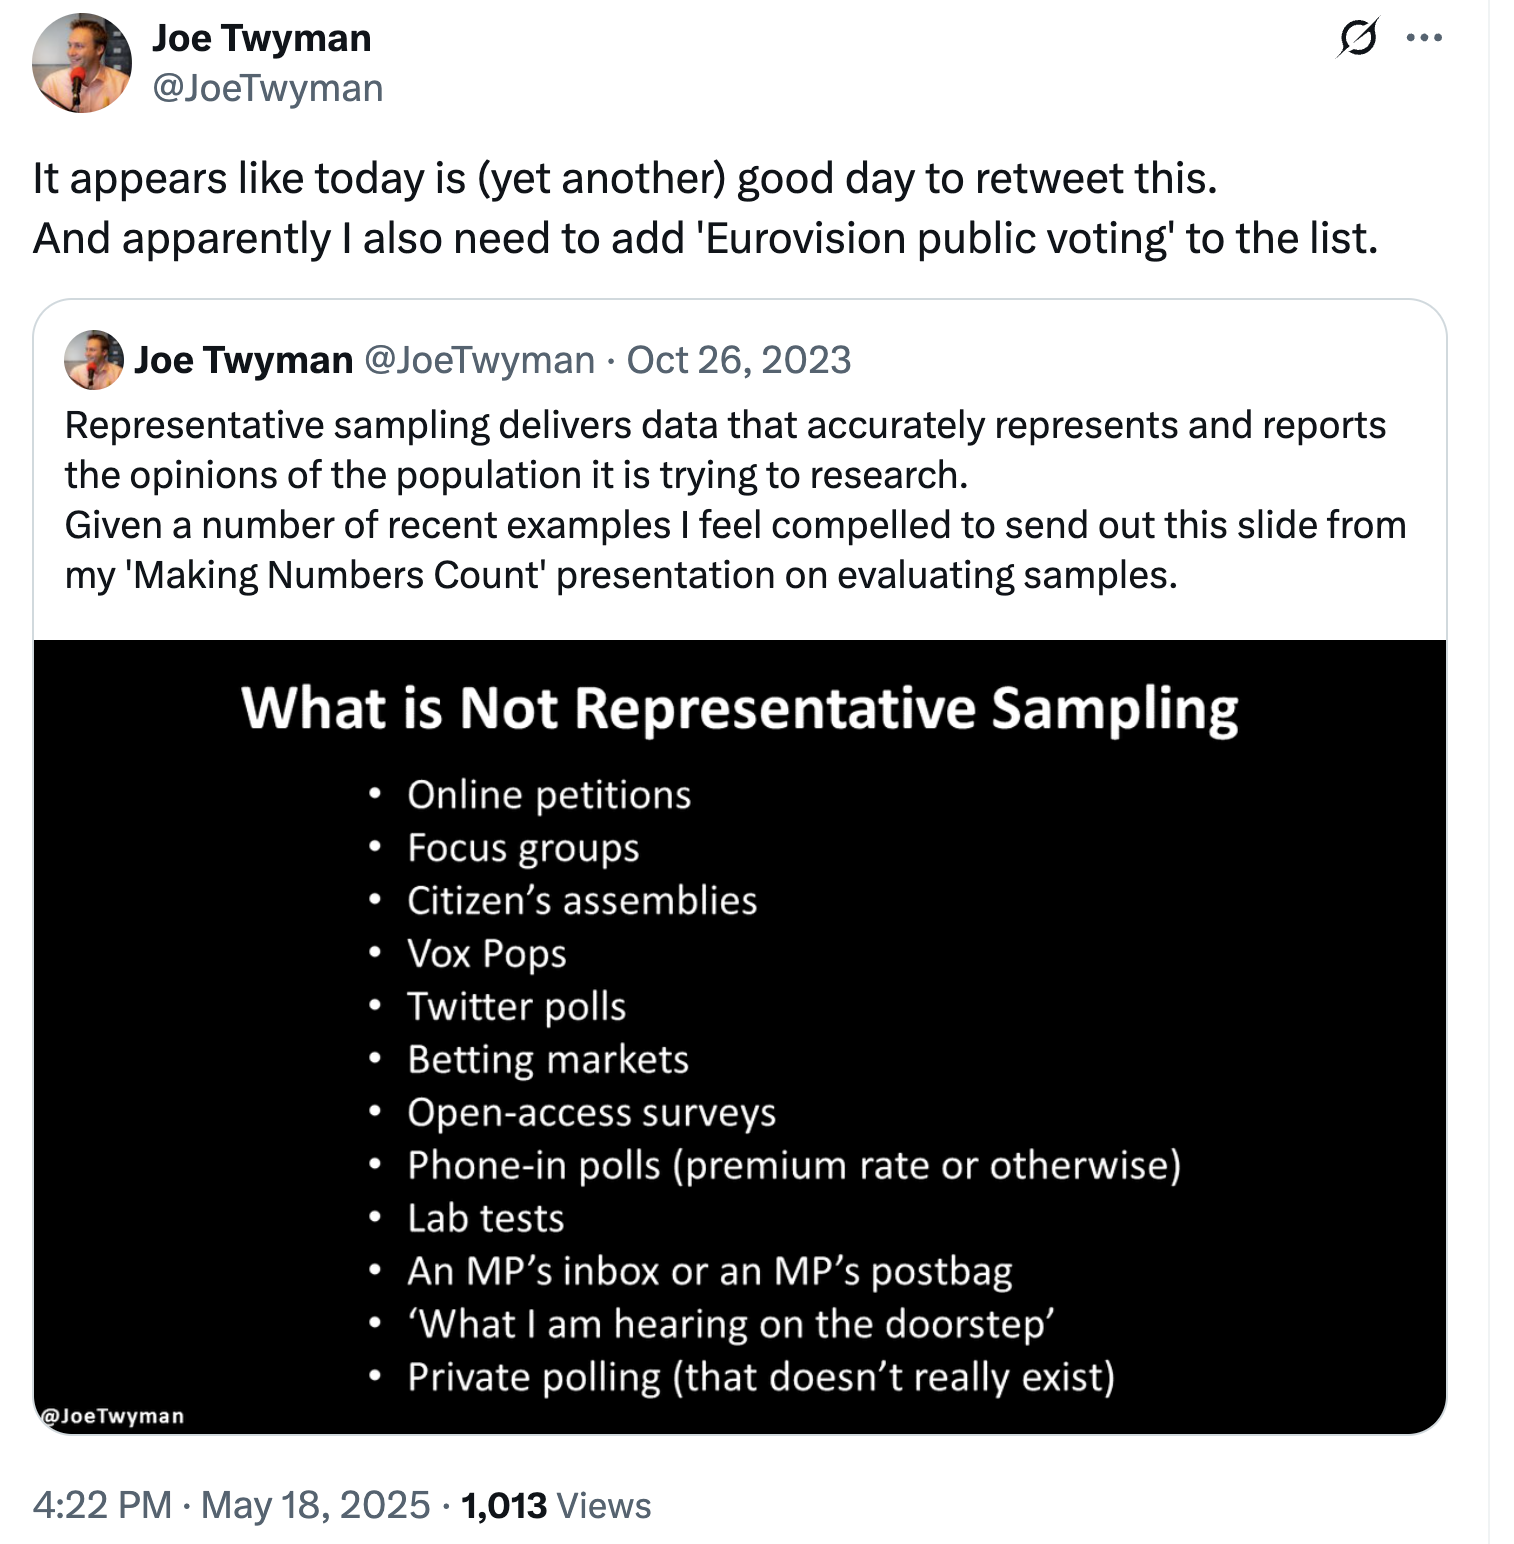Click the Grok explain icon

click(1357, 38)
